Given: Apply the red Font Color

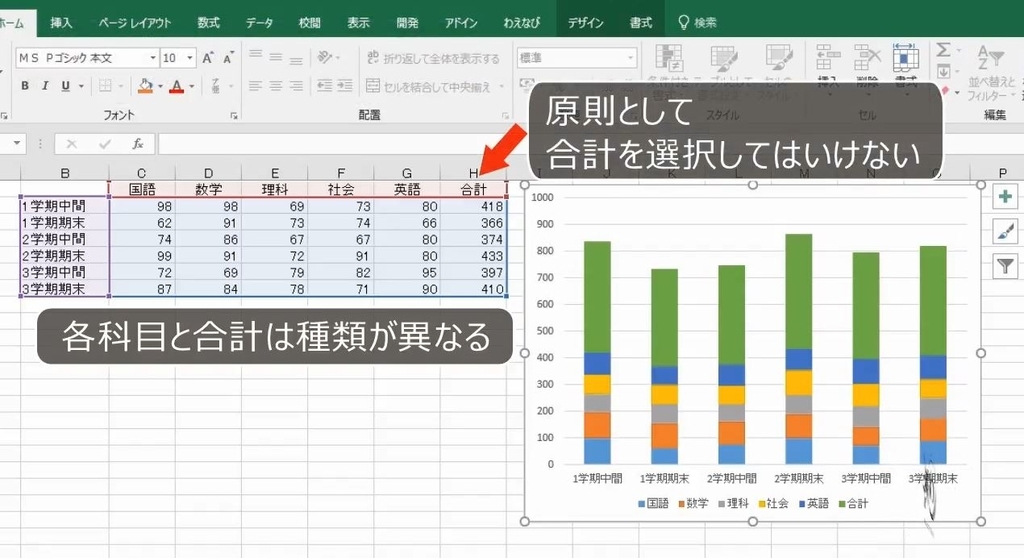Looking at the screenshot, I should click(x=176, y=86).
